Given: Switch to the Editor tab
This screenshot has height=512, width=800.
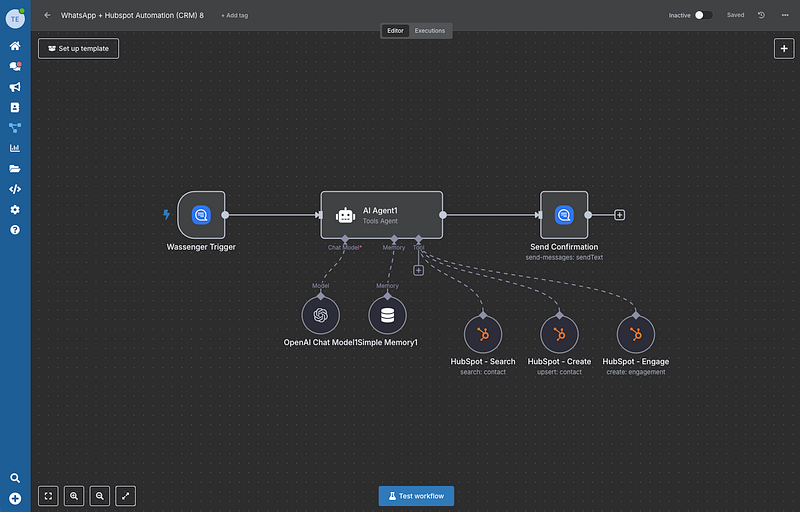Looking at the screenshot, I should 396,31.
